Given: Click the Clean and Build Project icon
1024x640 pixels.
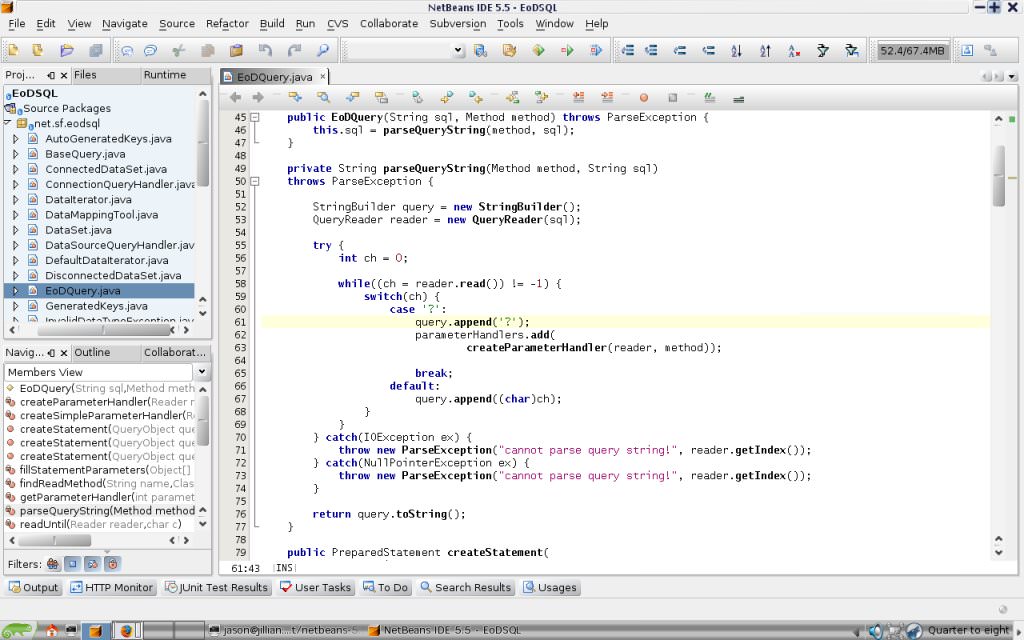Looking at the screenshot, I should pyautogui.click(x=509, y=50).
